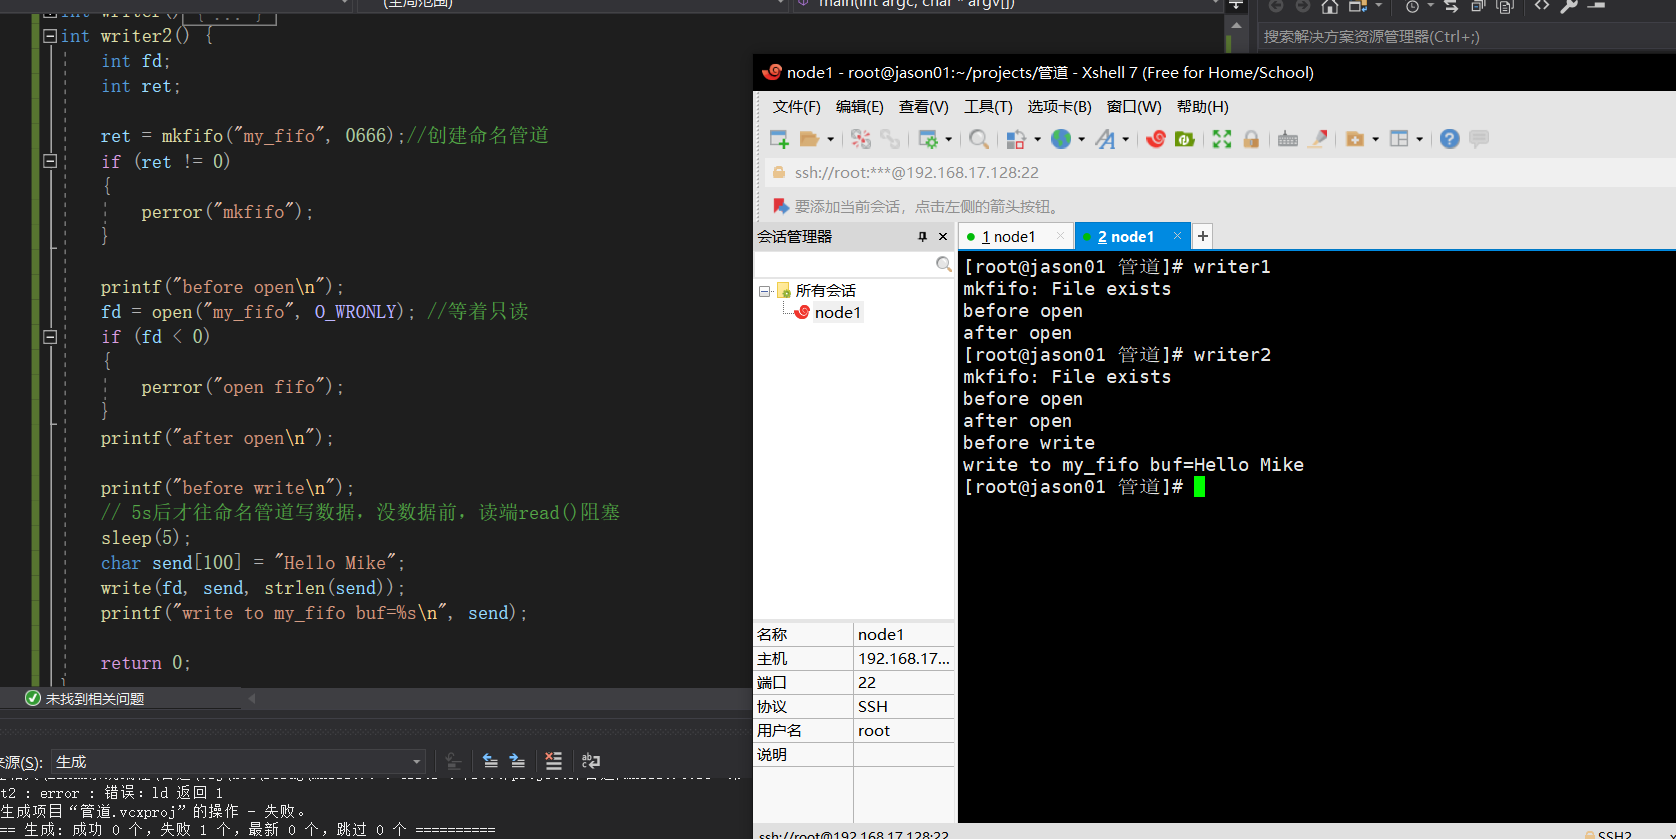Open the 工具(T) menu in Xshell
The image size is (1676, 839).
pyautogui.click(x=988, y=107)
